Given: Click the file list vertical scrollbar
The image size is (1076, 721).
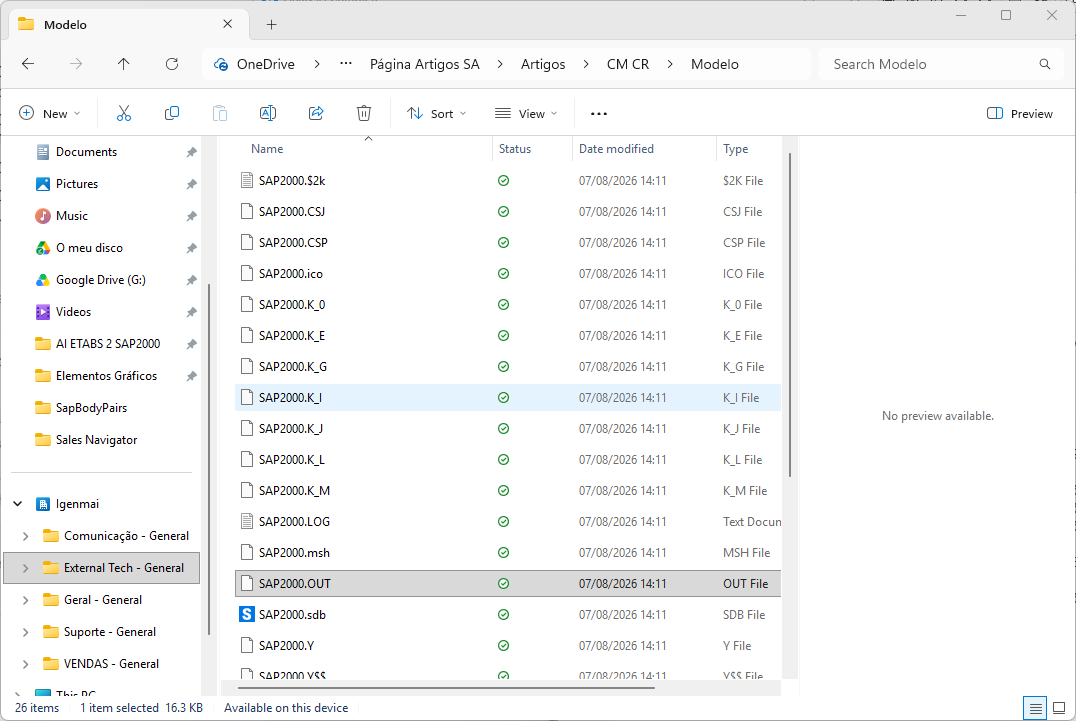Looking at the screenshot, I should pyautogui.click(x=790, y=314).
